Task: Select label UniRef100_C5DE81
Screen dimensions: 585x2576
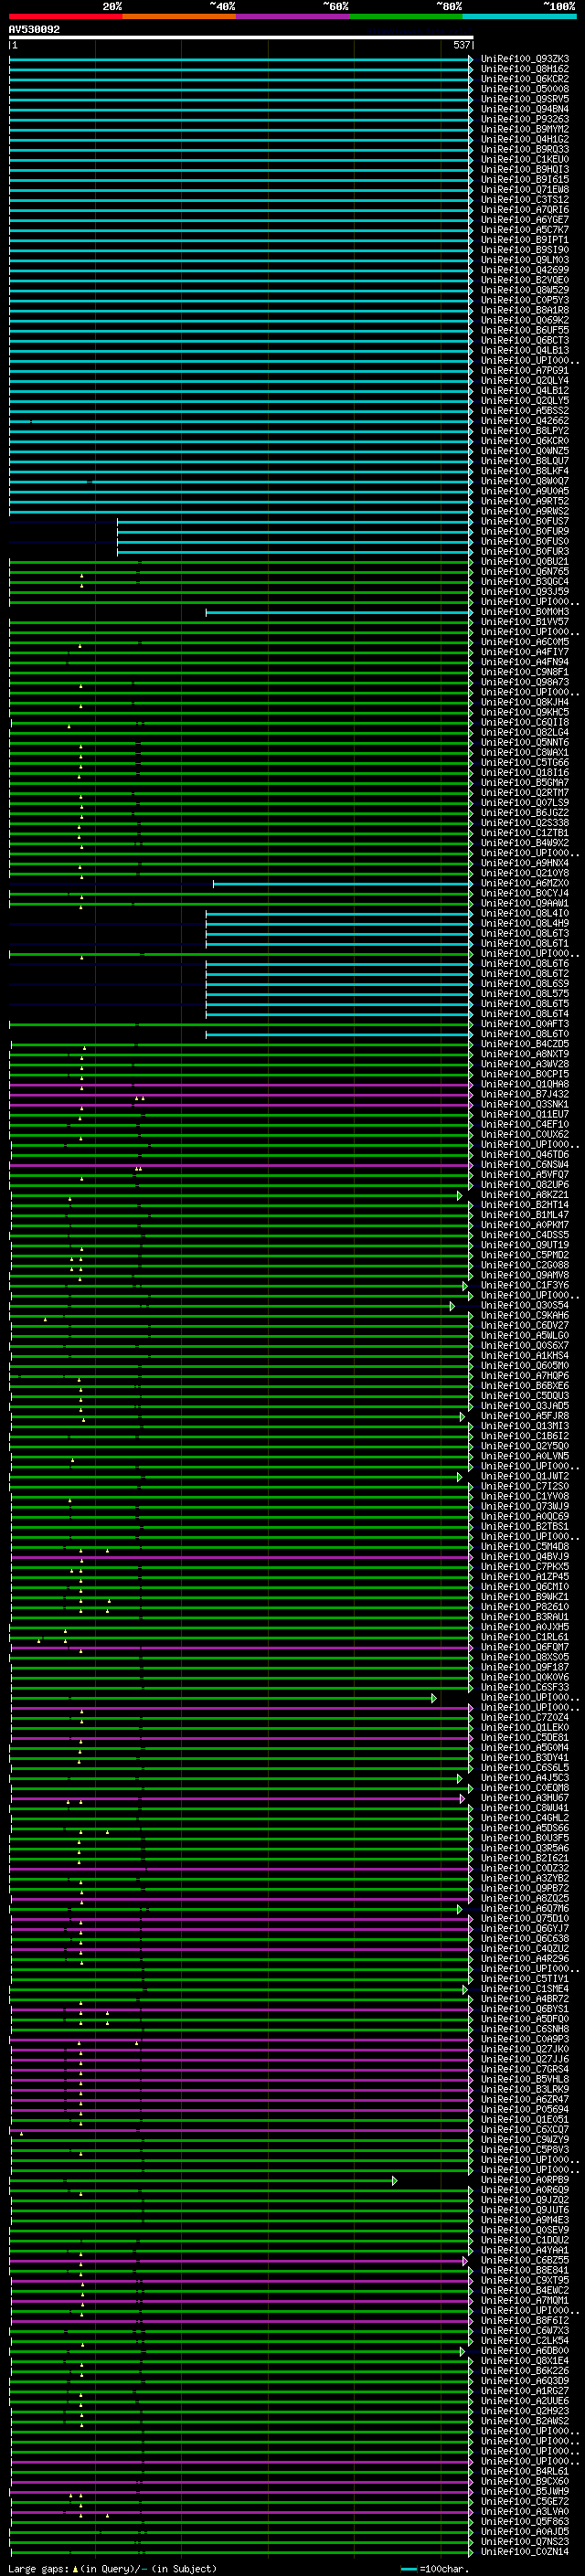Action: (x=525, y=1738)
